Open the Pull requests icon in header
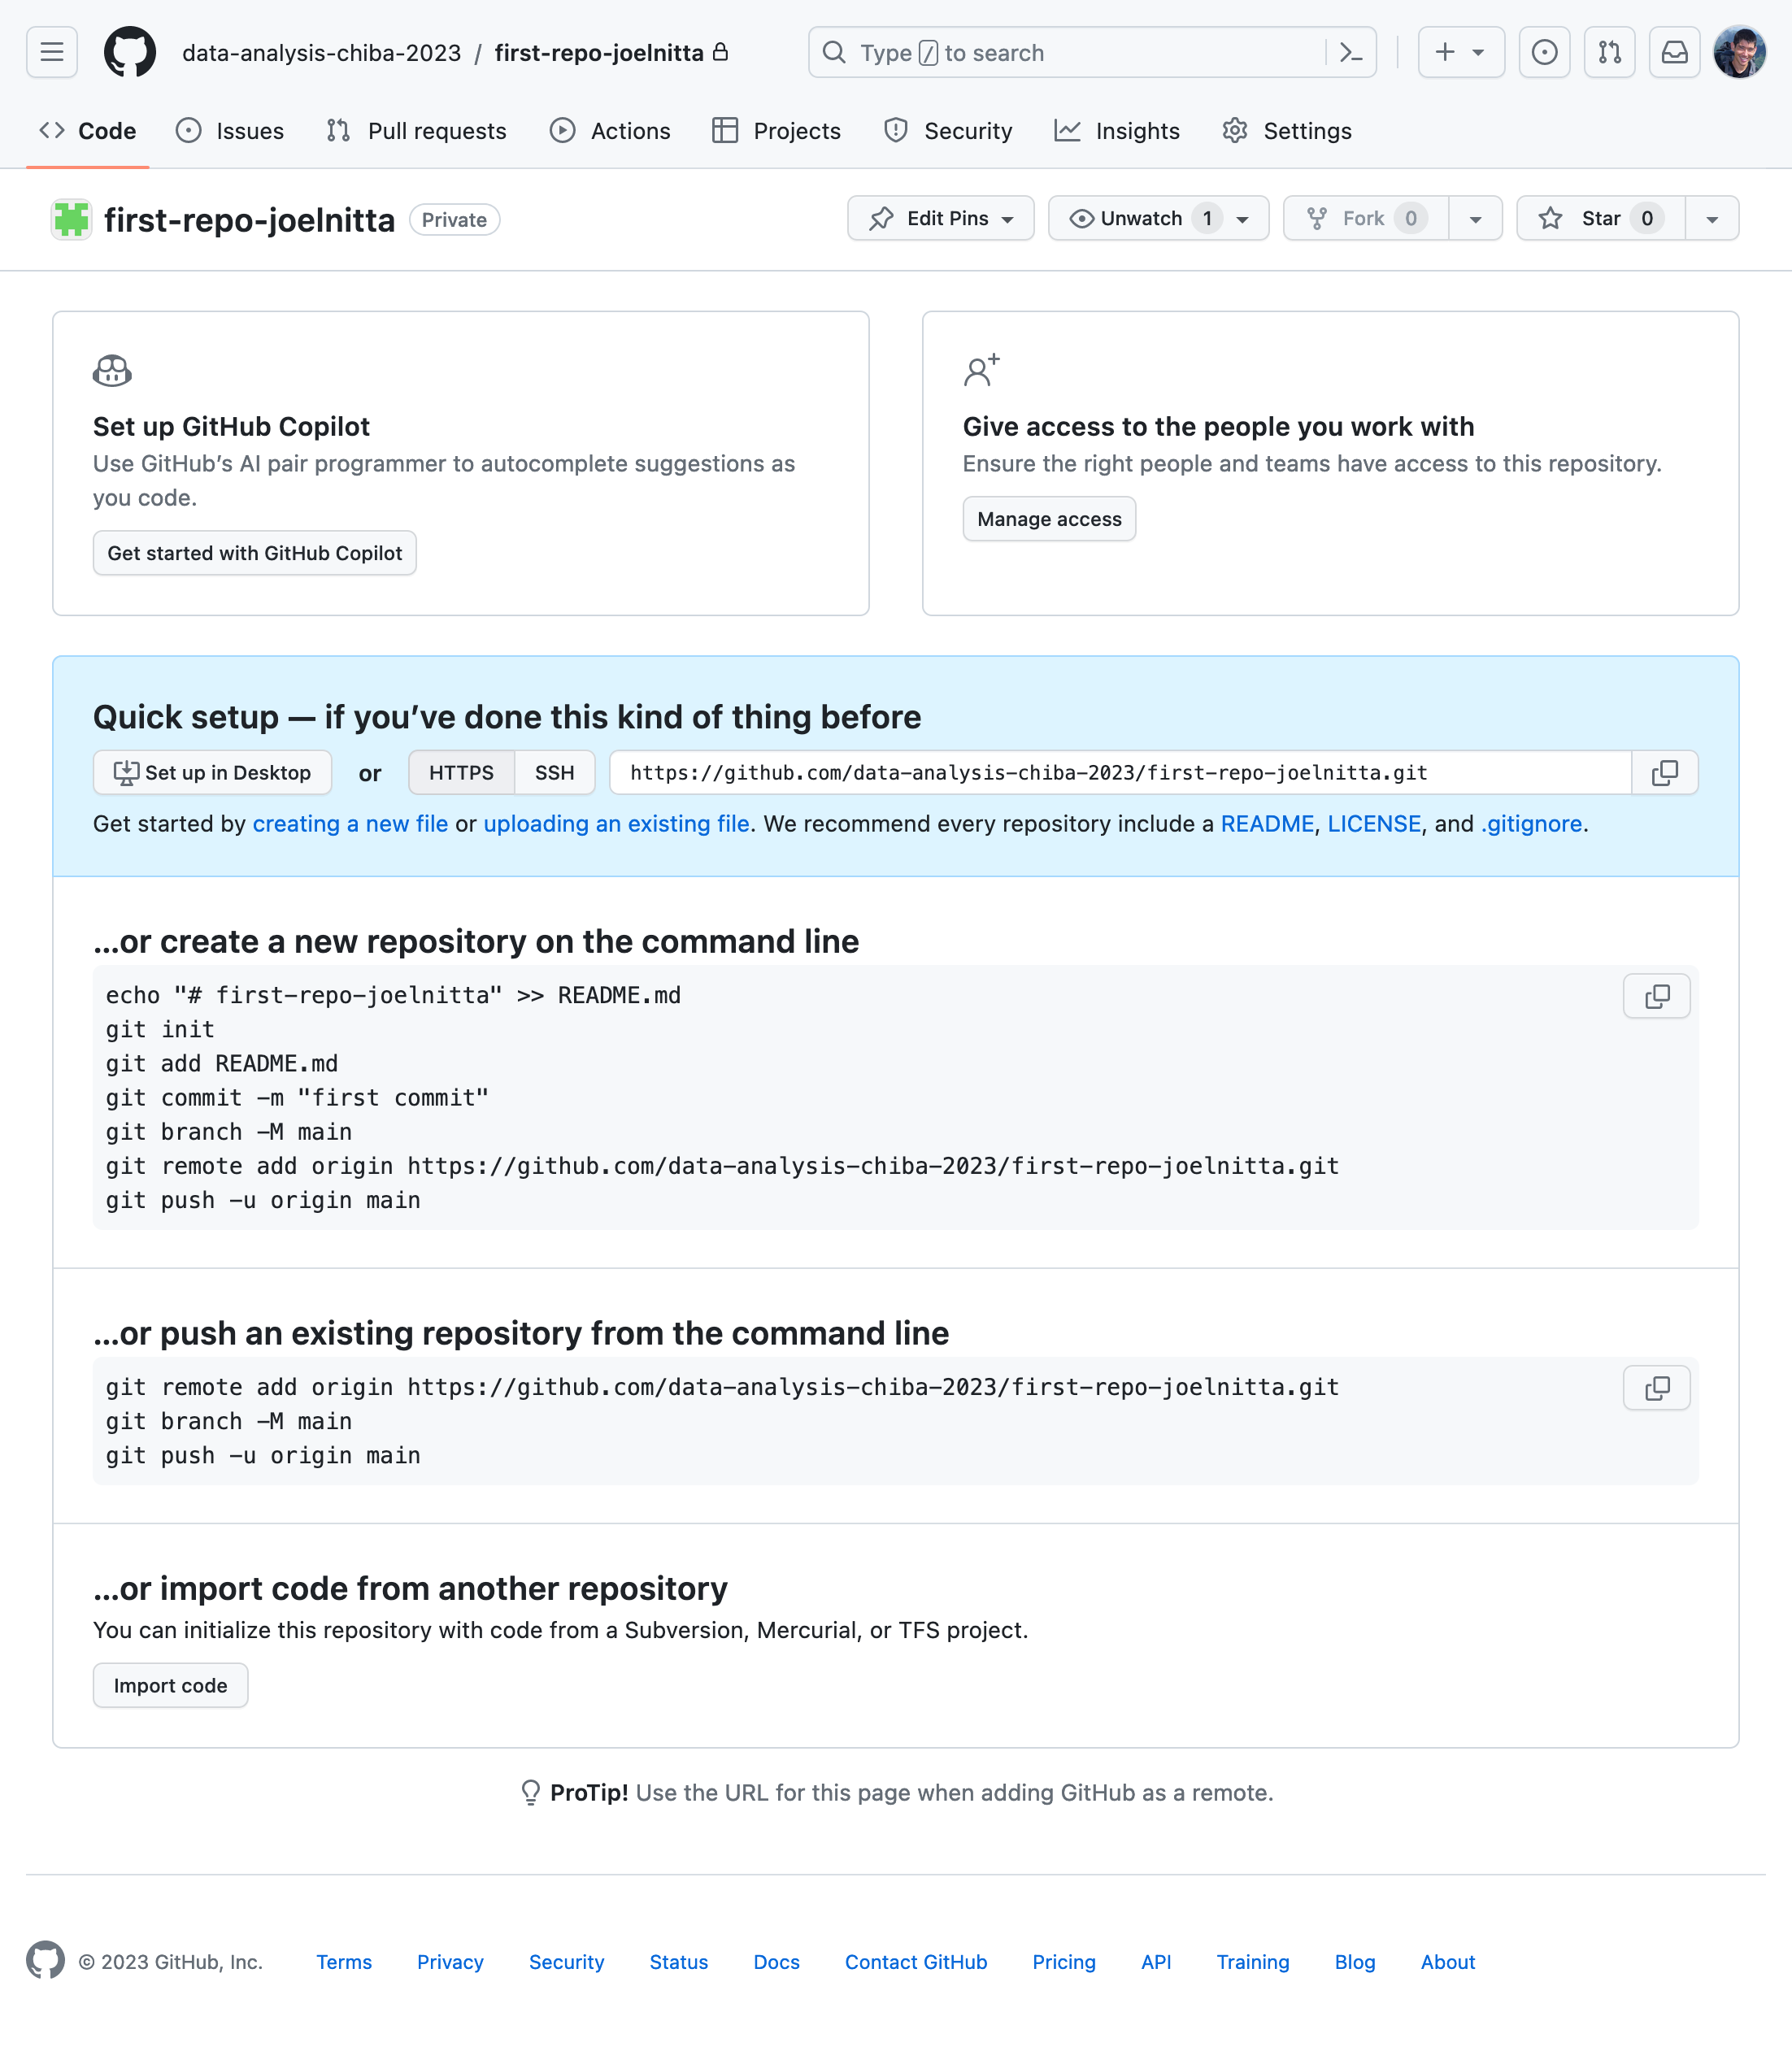The image size is (1792, 2060). (1609, 52)
